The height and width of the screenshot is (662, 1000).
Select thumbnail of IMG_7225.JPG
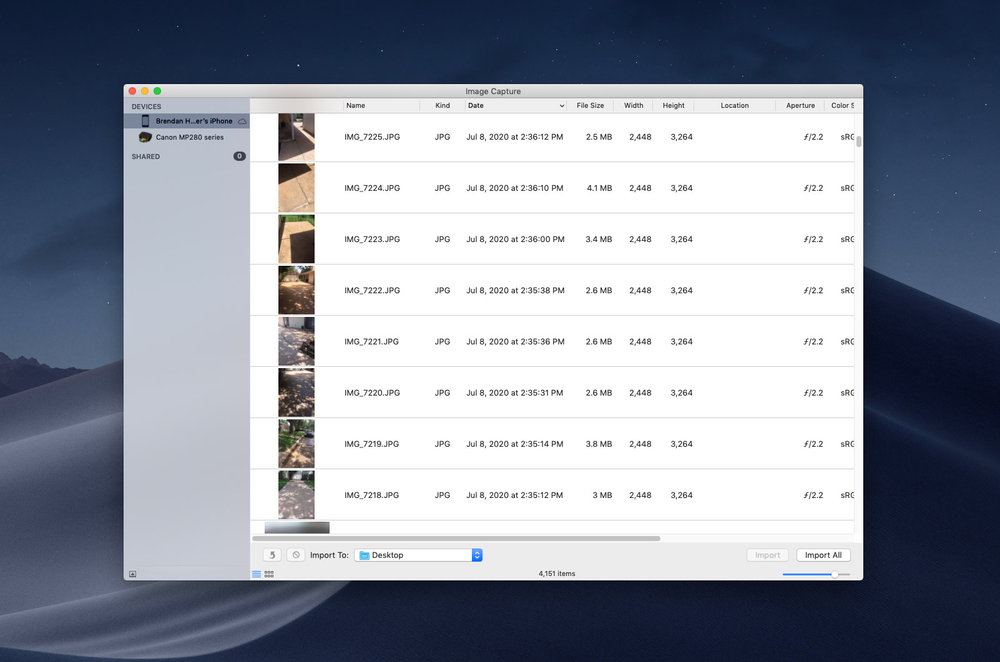[x=297, y=137]
